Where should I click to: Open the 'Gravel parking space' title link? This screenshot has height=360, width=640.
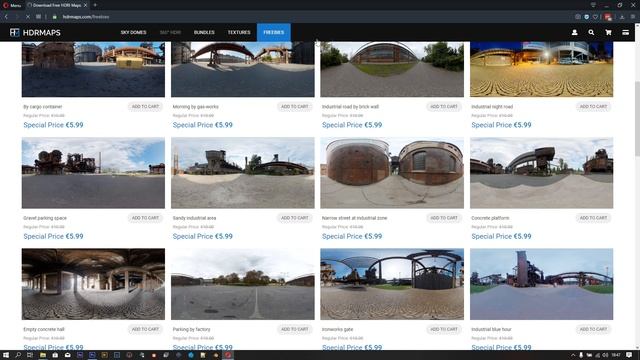(x=45, y=218)
